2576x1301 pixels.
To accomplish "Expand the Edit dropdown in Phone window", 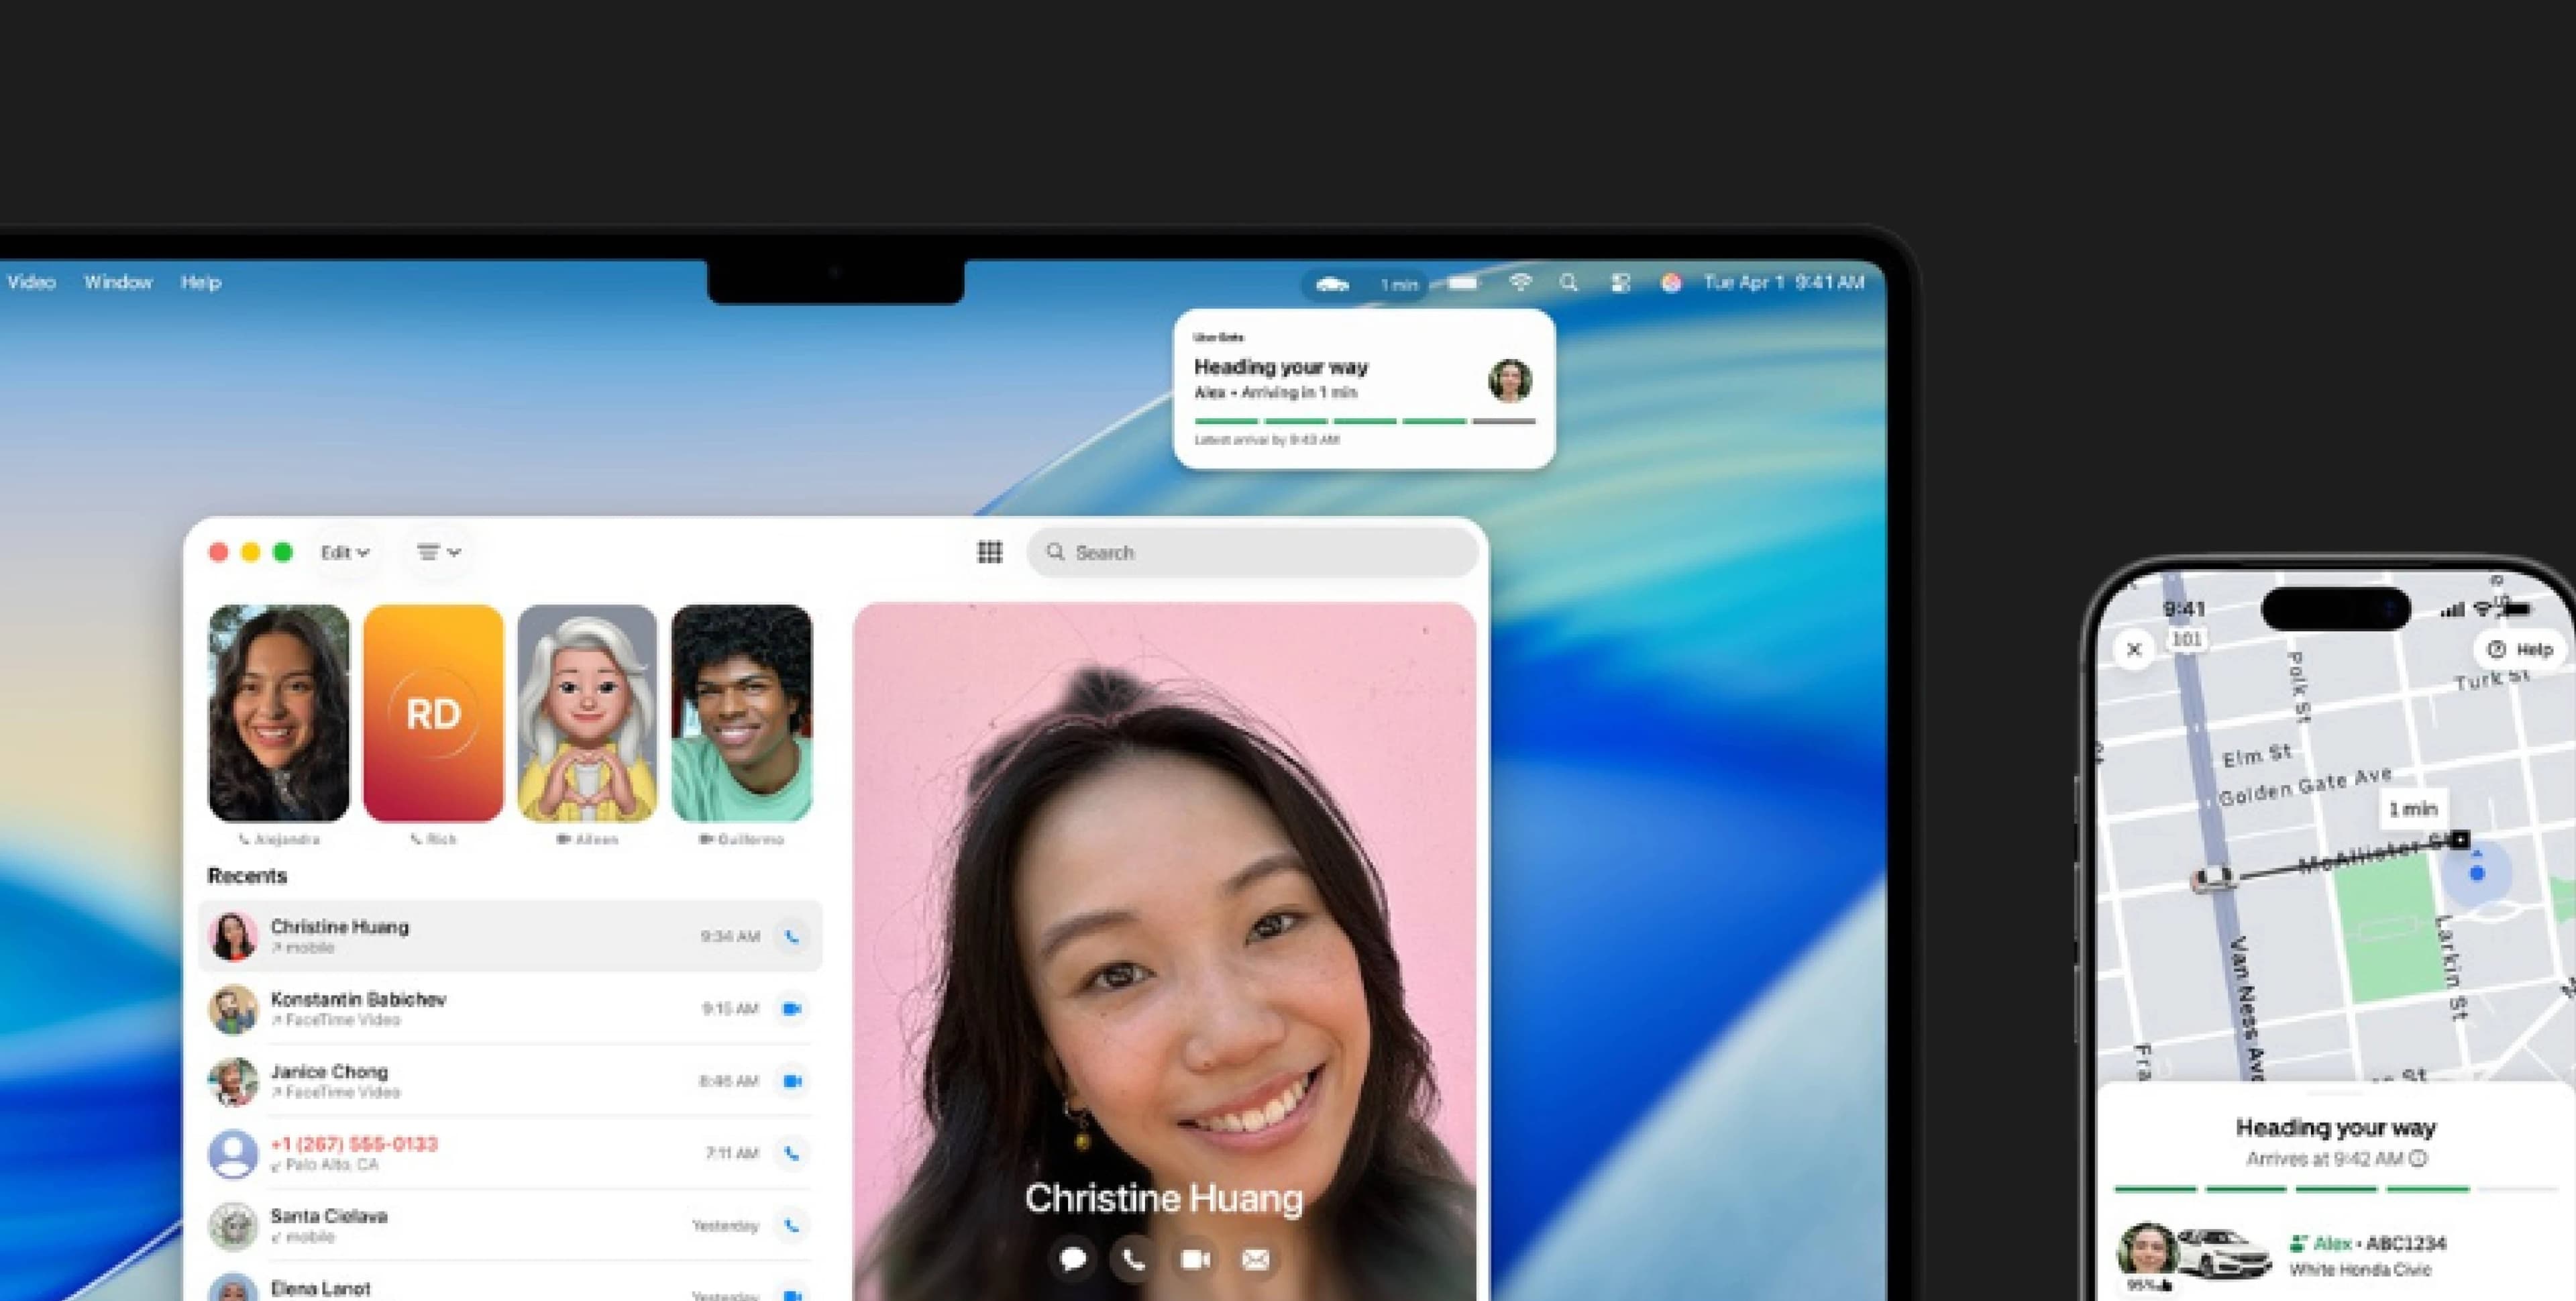I will 345,552.
